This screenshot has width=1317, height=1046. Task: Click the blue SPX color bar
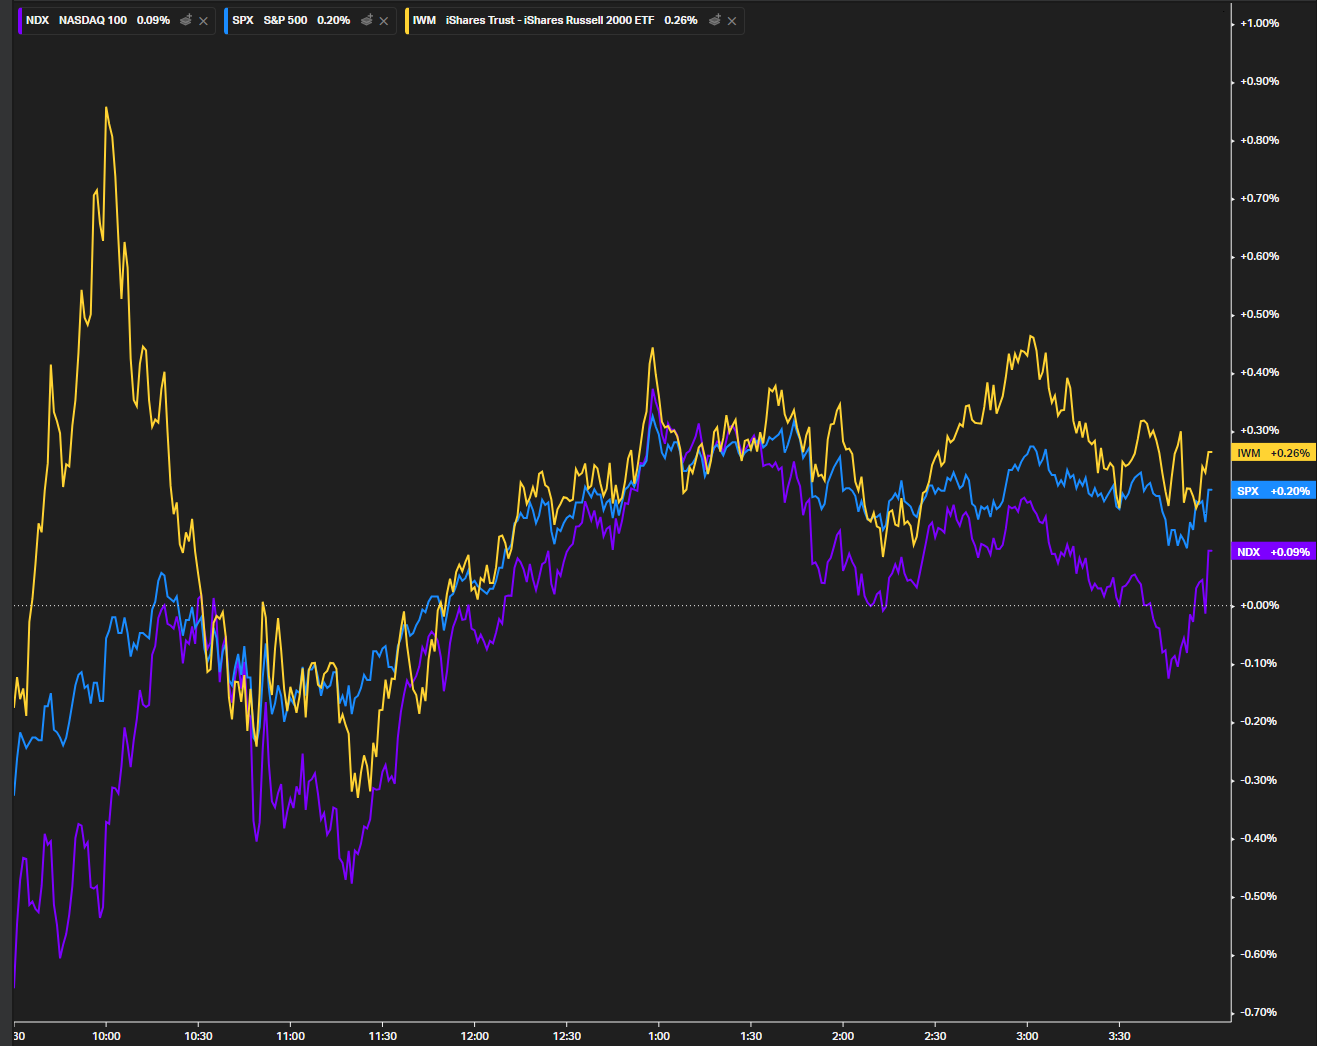227,20
